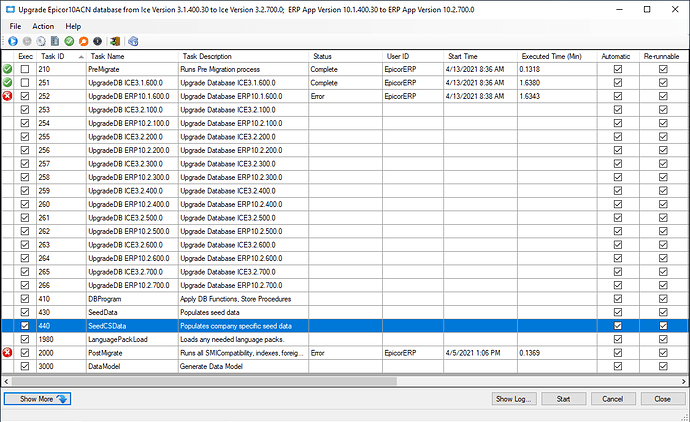This screenshot has width=690, height=422.
Task: Toggle Re-runnable checkbox for PostMigrate row
Action: pos(663,353)
